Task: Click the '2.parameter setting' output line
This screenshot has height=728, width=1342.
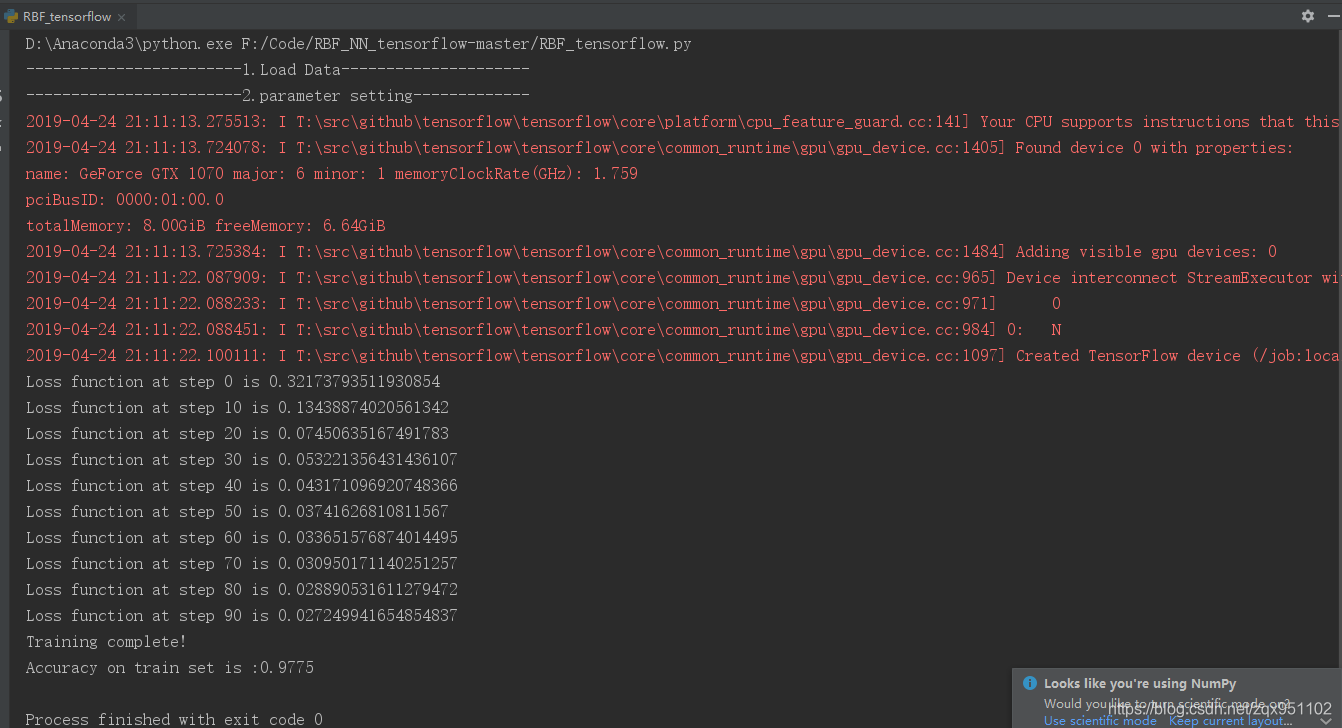Action: click(277, 96)
